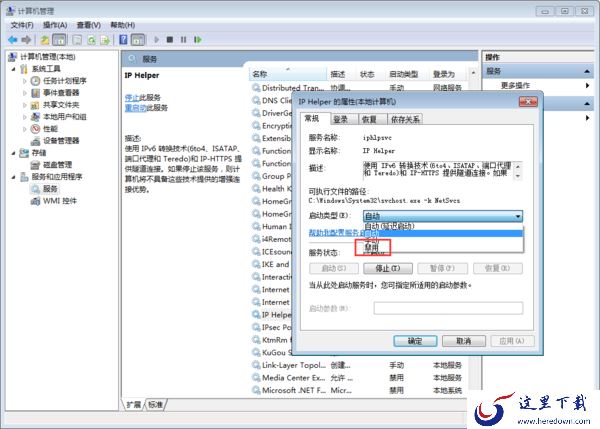Click the Back arrow in the toolbar
Image resolution: width=600 pixels, height=429 pixels.
pyautogui.click(x=13, y=40)
